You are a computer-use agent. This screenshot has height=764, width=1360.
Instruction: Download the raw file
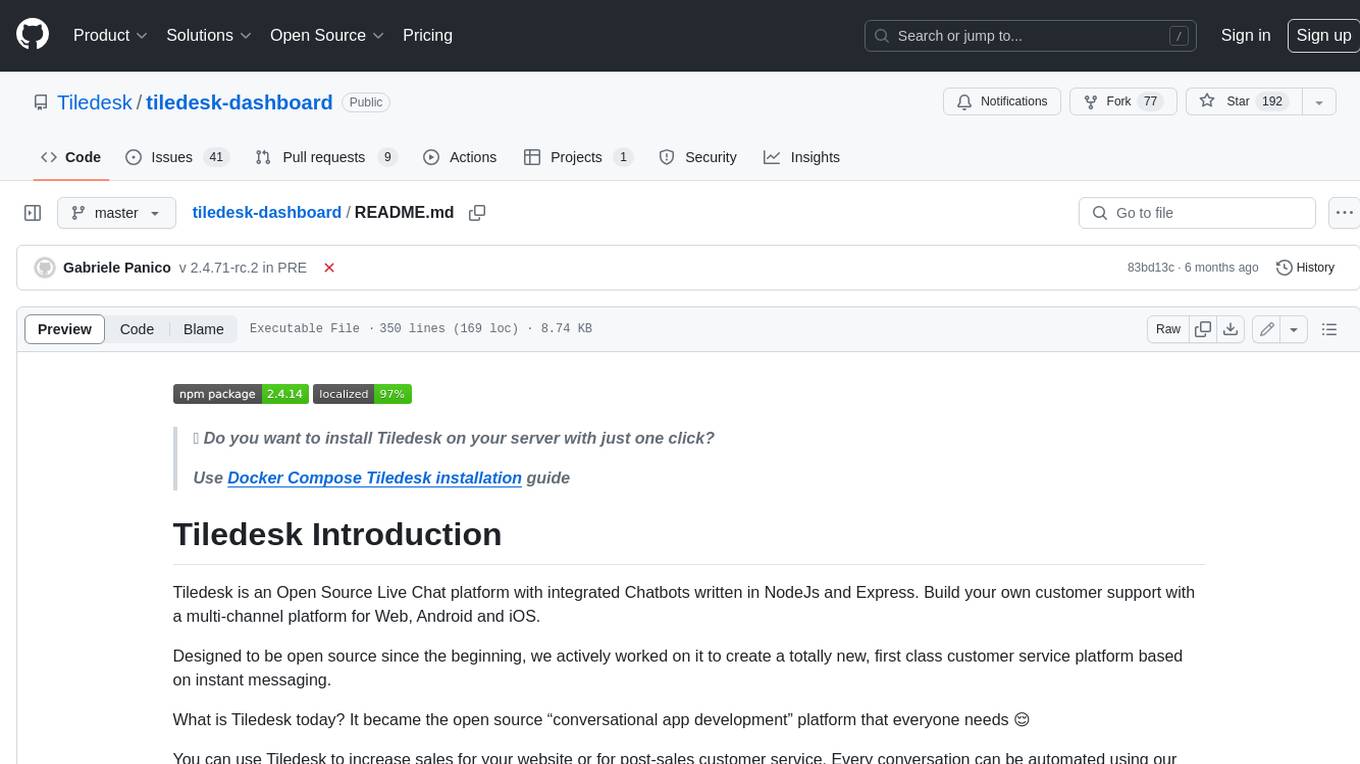pyautogui.click(x=1231, y=329)
